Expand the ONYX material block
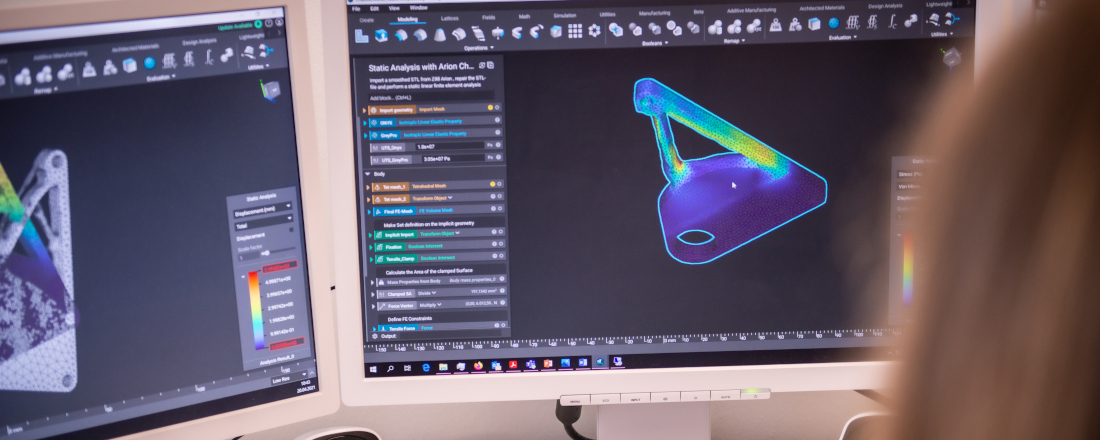 365,122
